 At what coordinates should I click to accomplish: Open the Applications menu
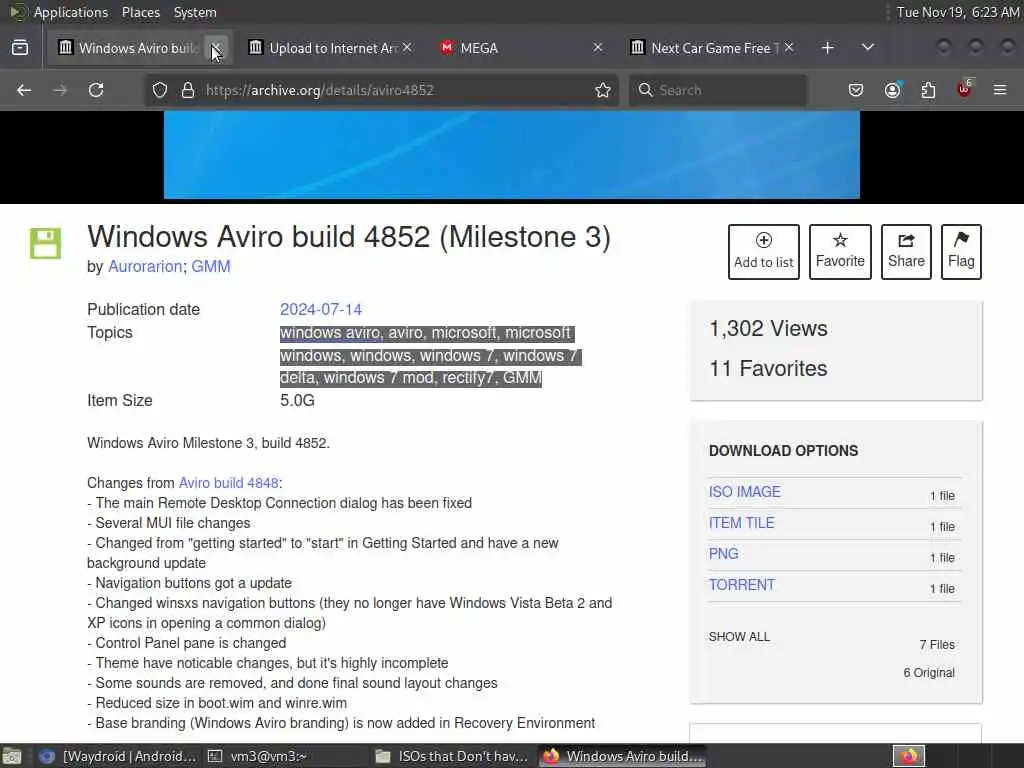(x=71, y=12)
